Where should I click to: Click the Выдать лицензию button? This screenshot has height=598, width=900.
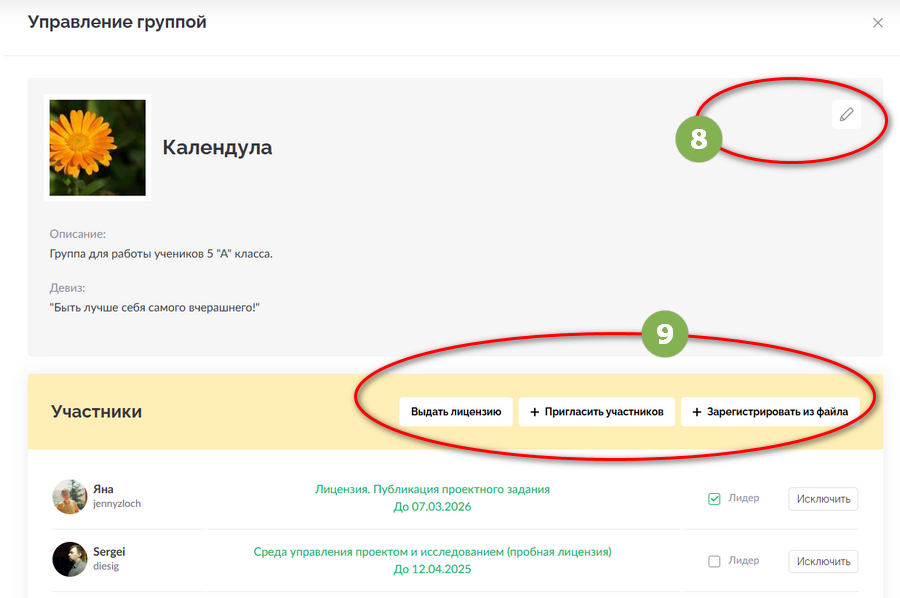click(x=456, y=411)
